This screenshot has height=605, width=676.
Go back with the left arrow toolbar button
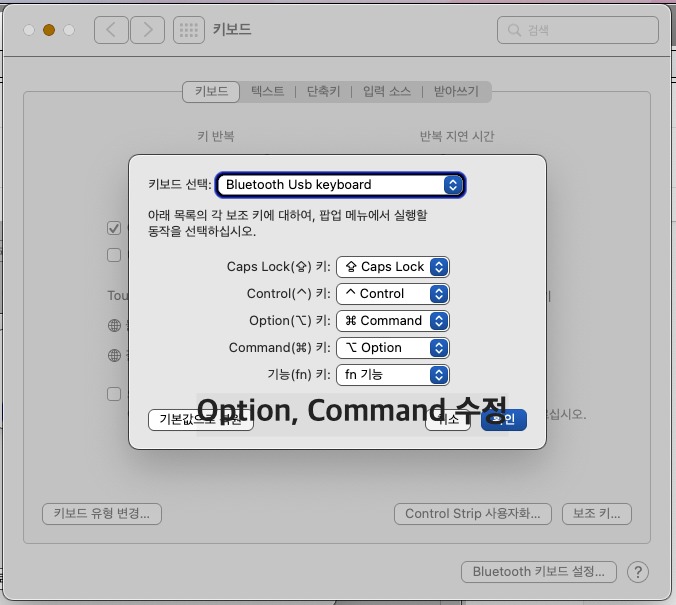pyautogui.click(x=111, y=30)
